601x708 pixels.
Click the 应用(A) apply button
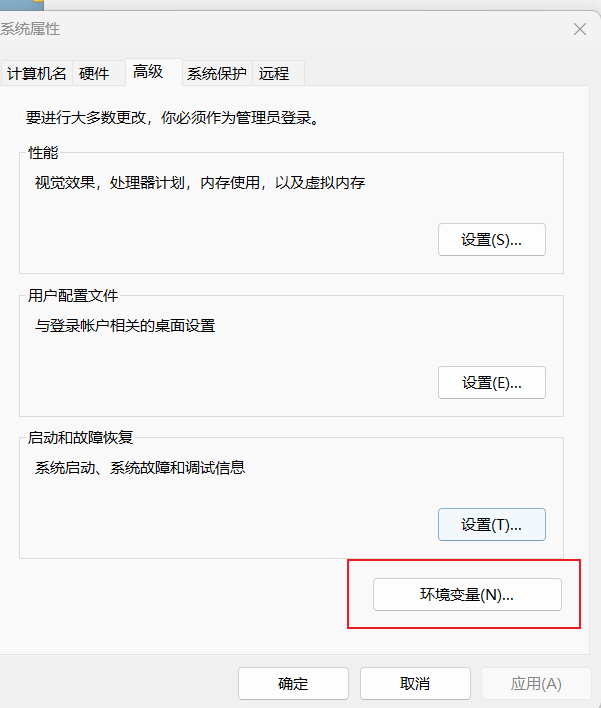coord(536,684)
